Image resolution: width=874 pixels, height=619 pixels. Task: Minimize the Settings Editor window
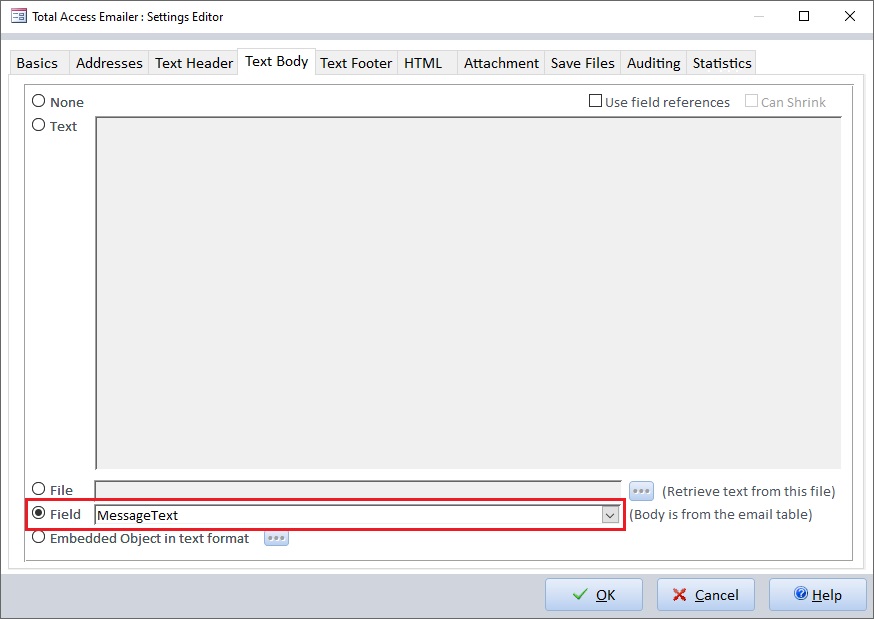[759, 16]
